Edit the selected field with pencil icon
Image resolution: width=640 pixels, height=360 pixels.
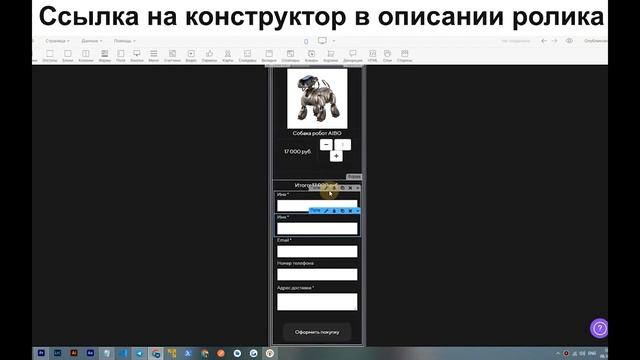(x=326, y=211)
